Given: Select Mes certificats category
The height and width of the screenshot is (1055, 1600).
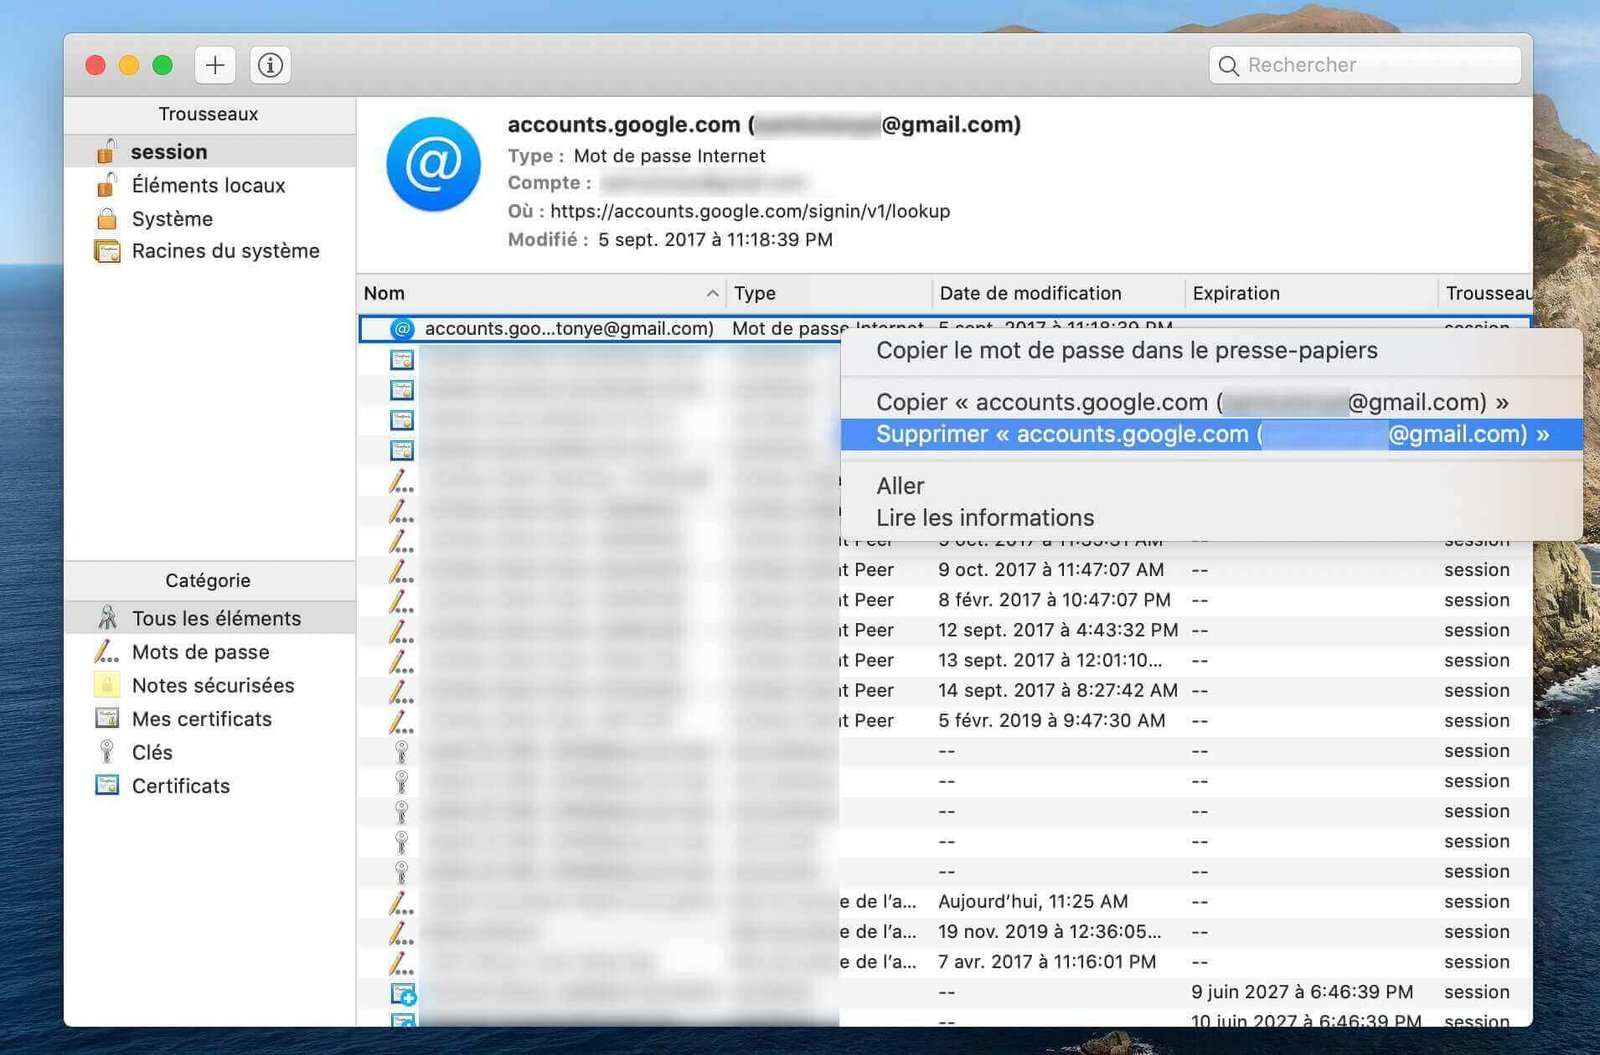Looking at the screenshot, I should (209, 719).
